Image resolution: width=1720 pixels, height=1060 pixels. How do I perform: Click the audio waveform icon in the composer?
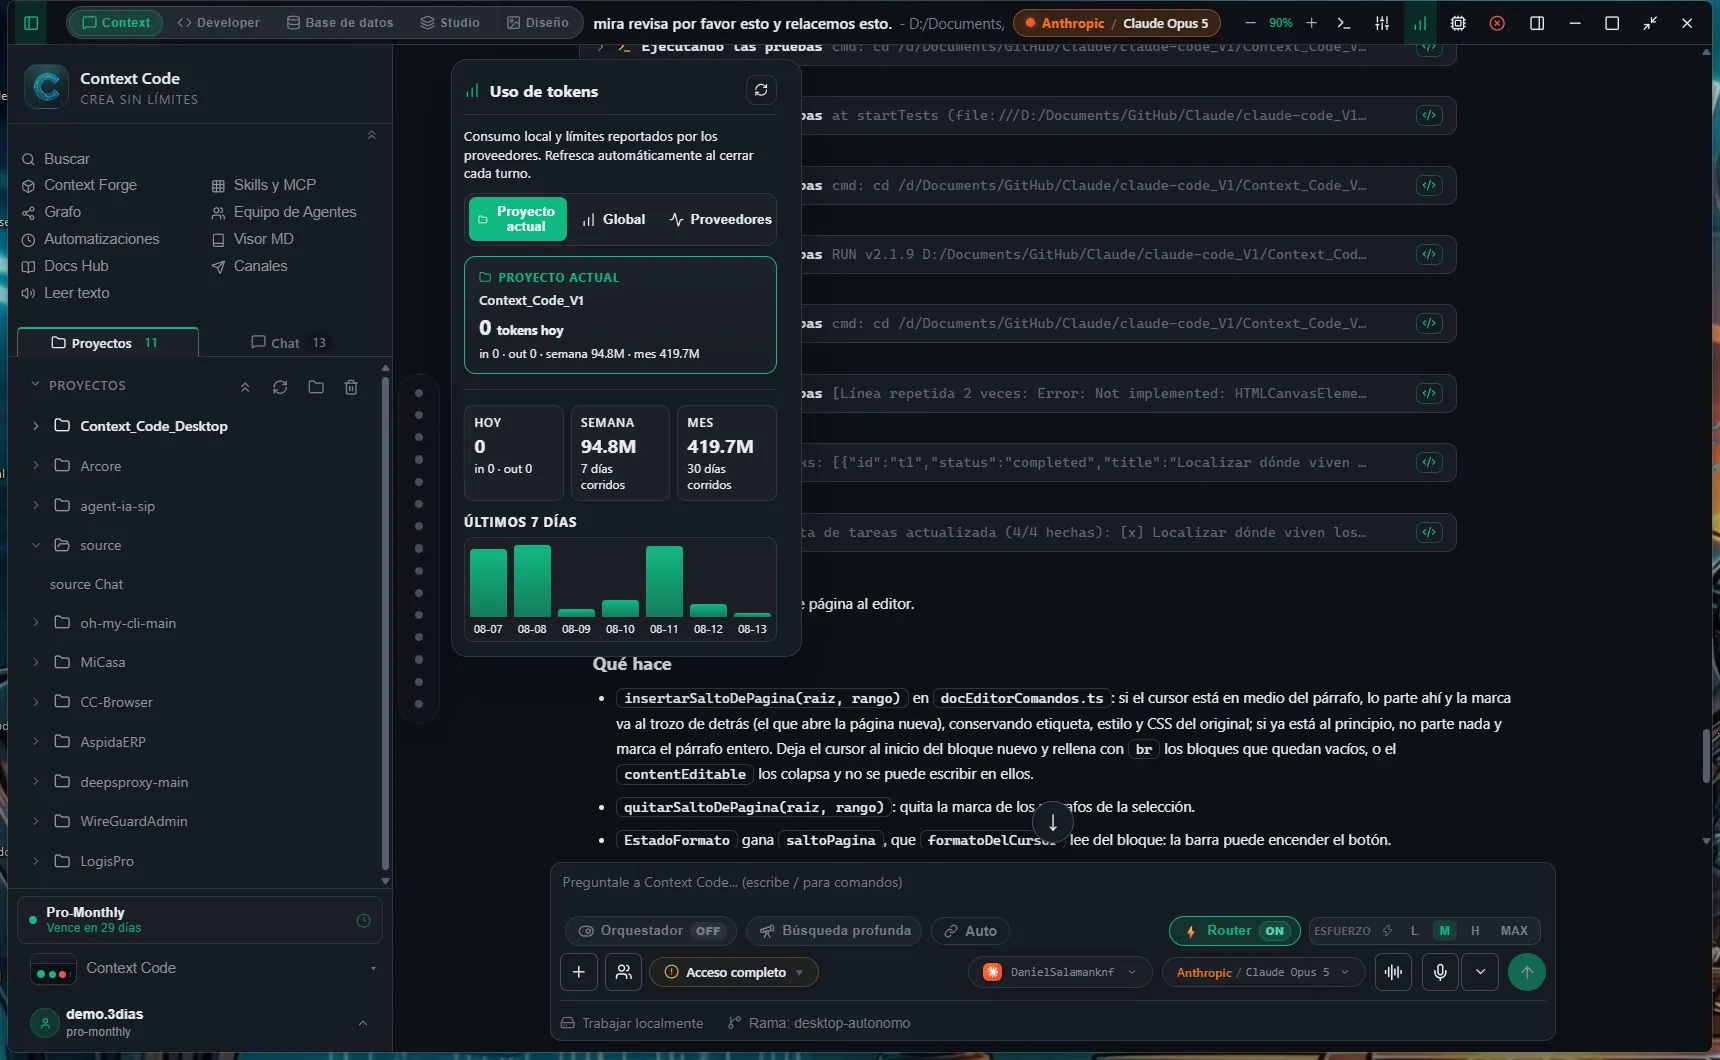point(1393,972)
